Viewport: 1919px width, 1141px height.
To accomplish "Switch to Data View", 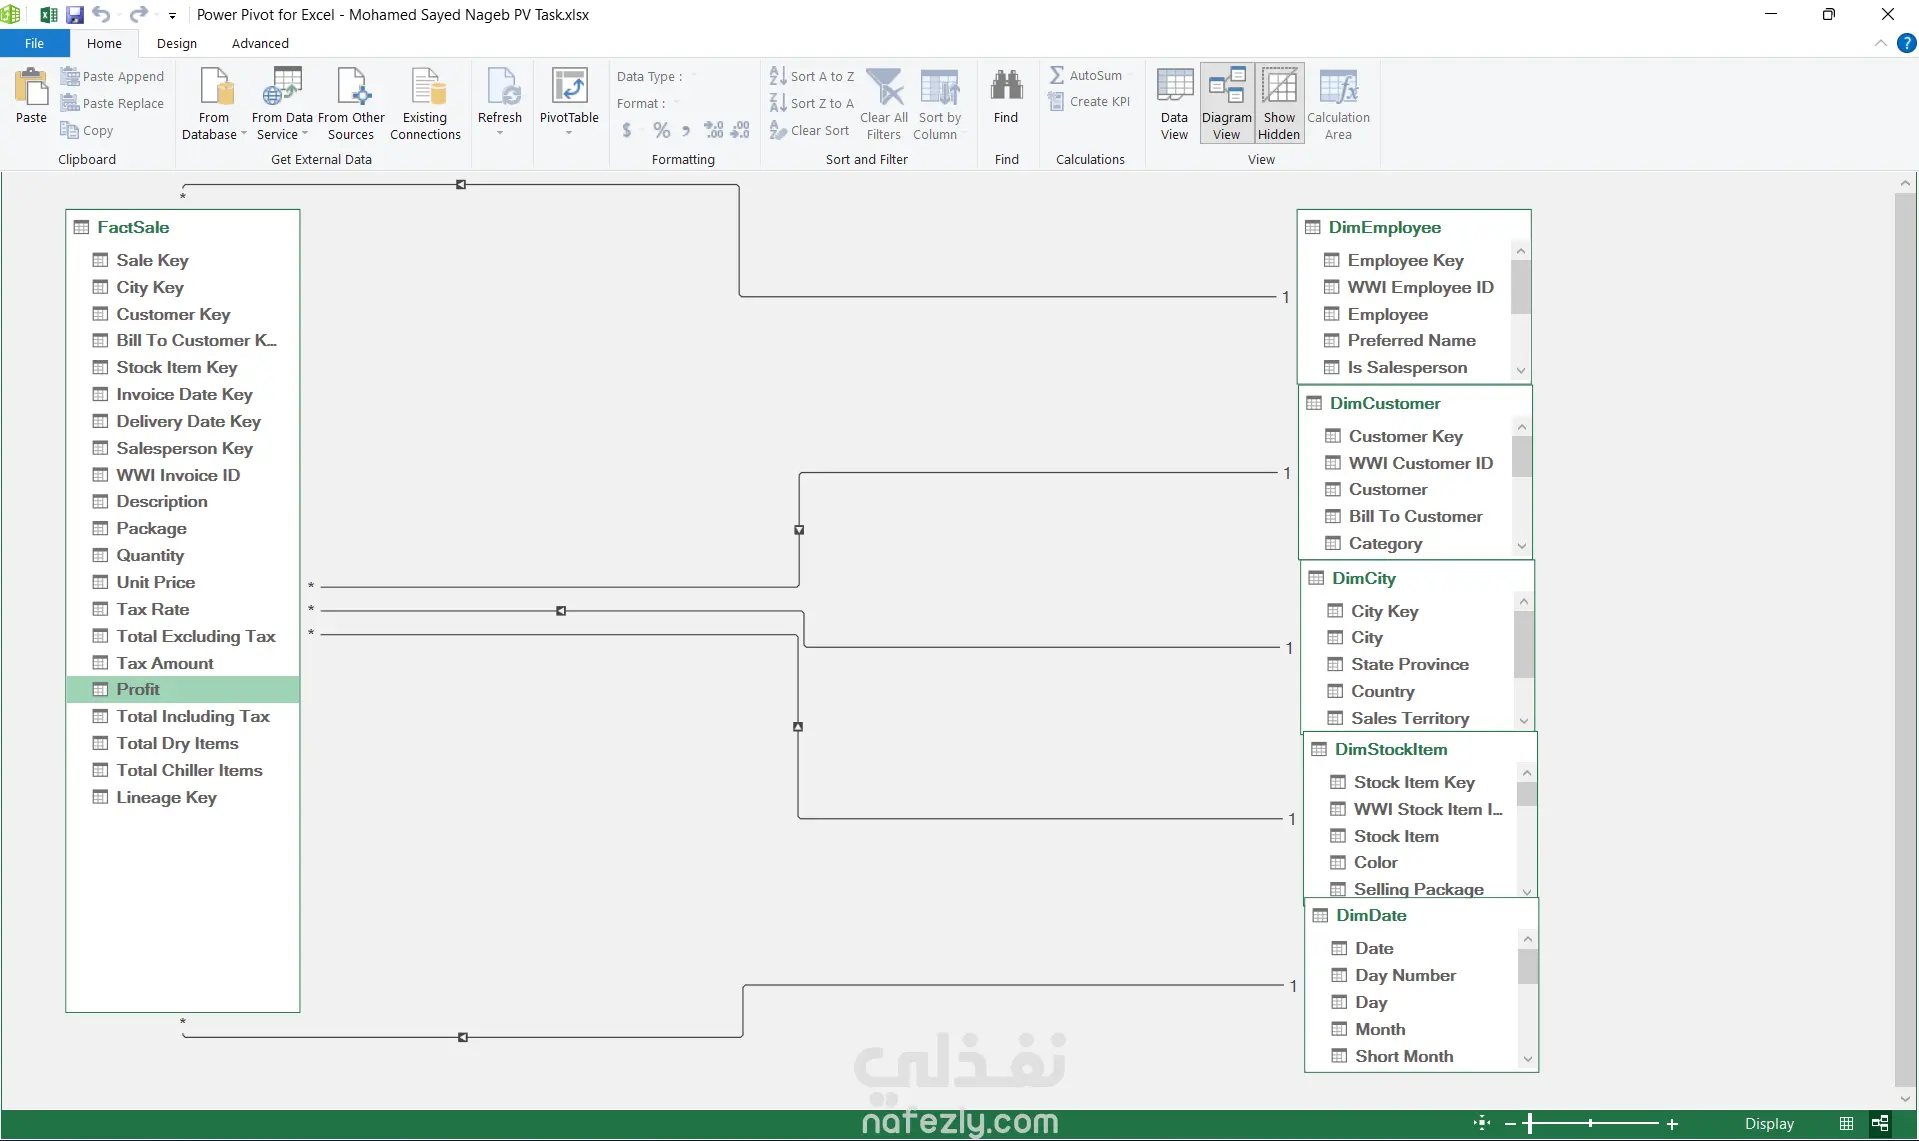I will [x=1174, y=104].
